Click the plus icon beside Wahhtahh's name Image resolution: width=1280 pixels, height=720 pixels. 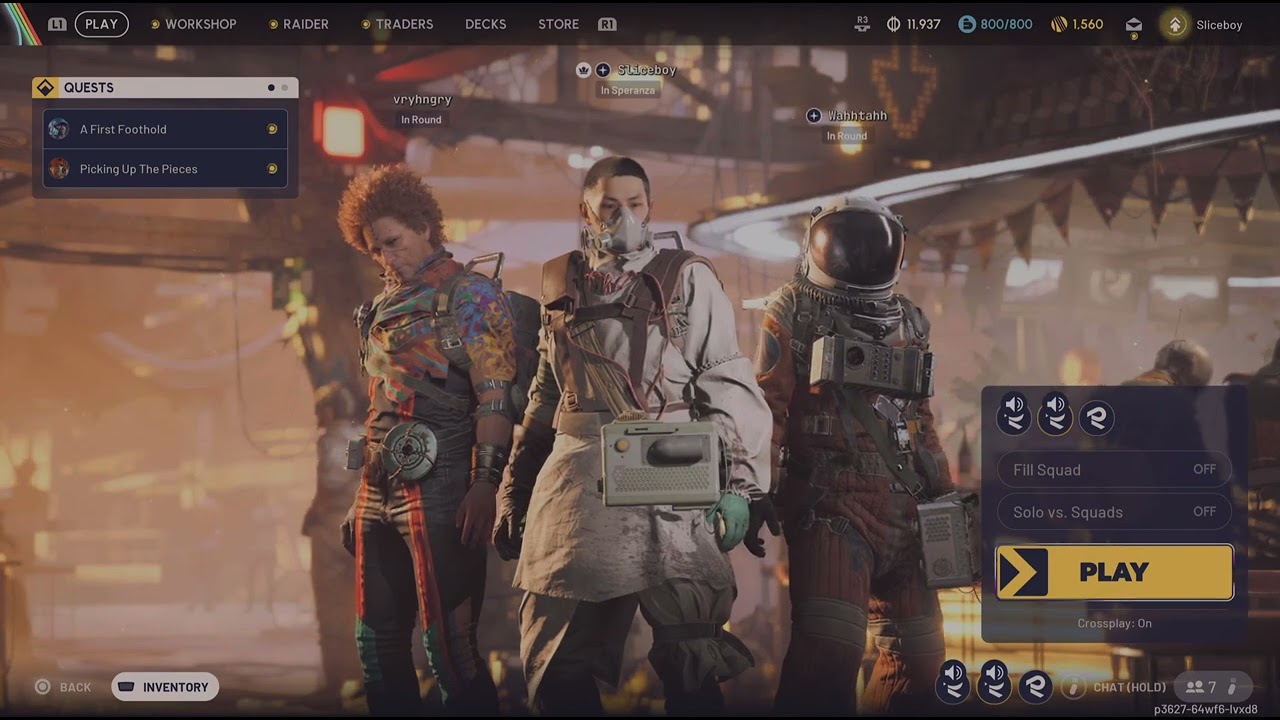pyautogui.click(x=814, y=116)
